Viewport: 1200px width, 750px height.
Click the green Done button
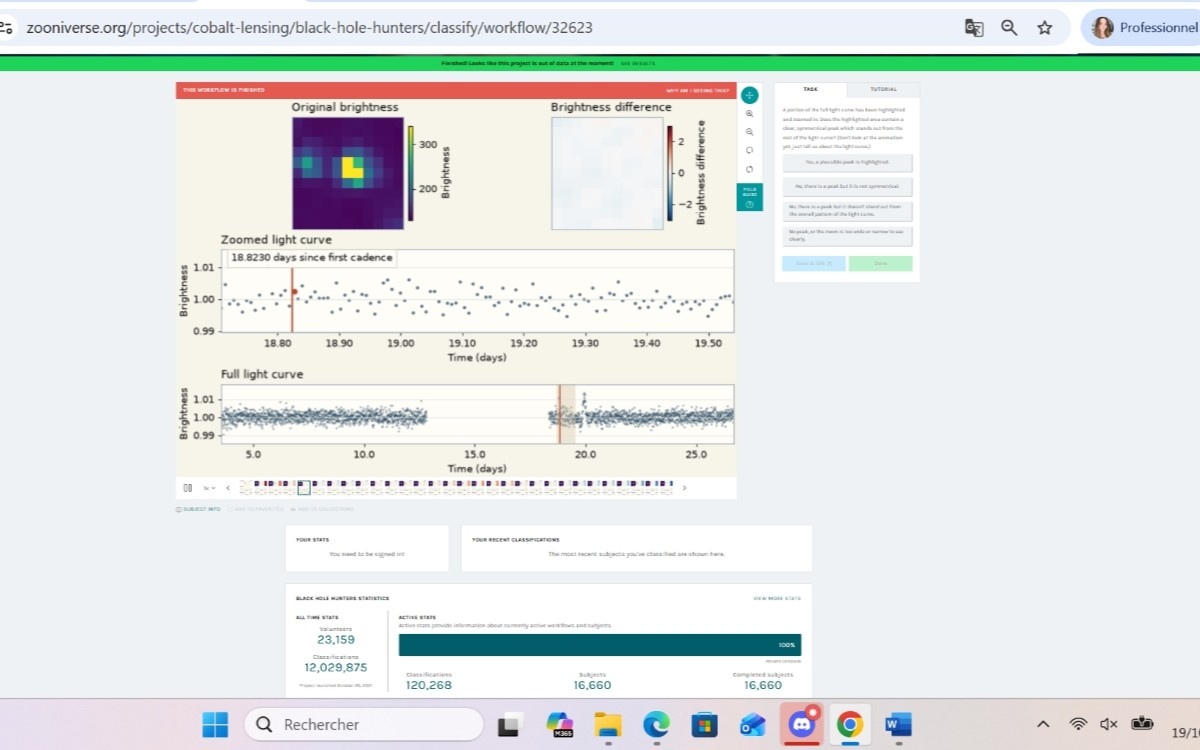(880, 264)
